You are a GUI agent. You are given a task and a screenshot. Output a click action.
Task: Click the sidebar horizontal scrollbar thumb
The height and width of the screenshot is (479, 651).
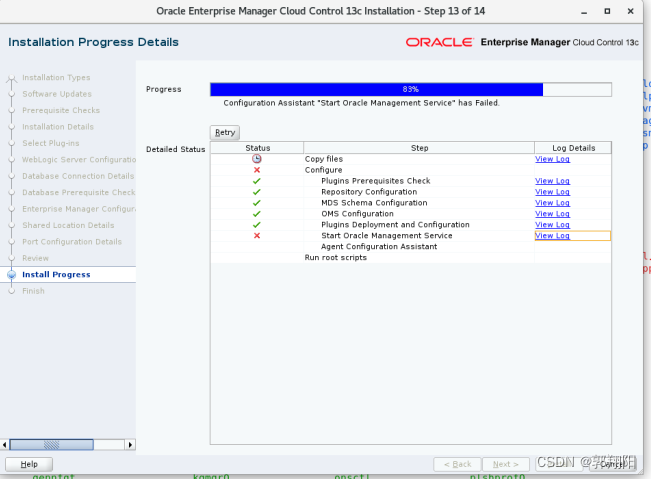[51, 445]
